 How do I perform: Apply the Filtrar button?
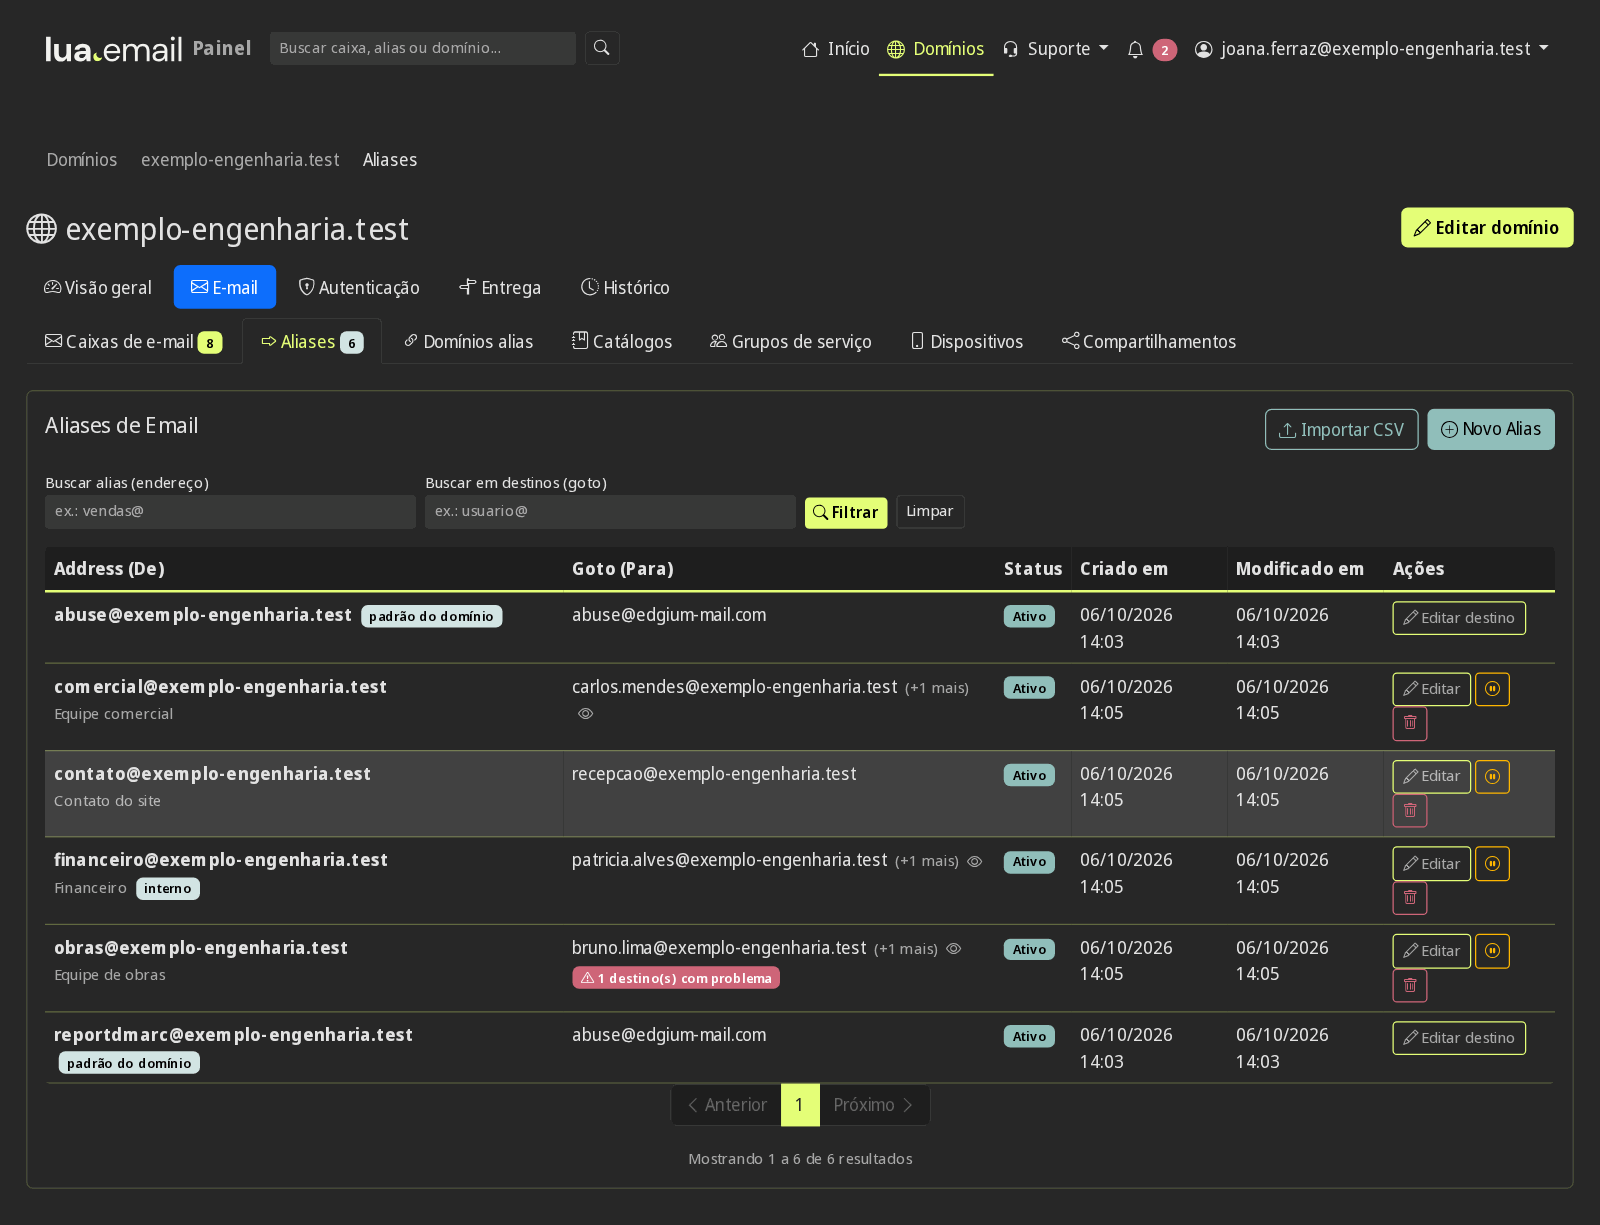click(x=846, y=512)
